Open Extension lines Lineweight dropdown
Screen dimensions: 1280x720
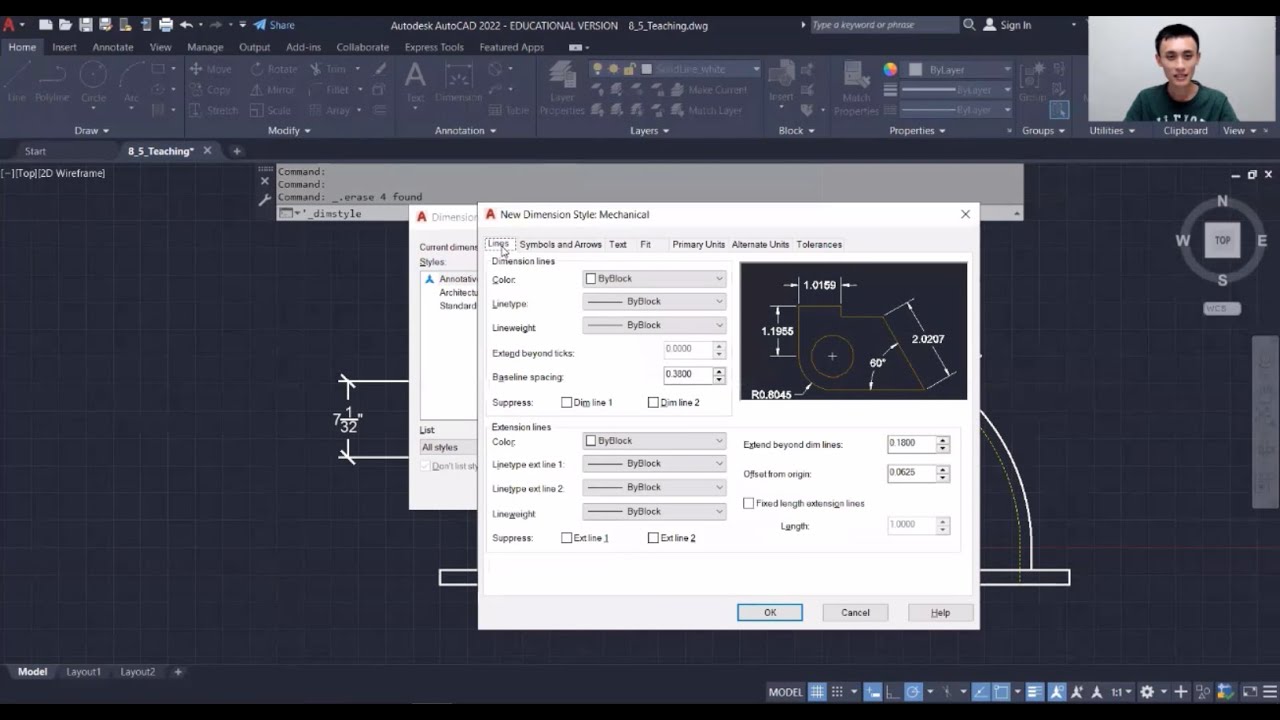click(x=654, y=511)
